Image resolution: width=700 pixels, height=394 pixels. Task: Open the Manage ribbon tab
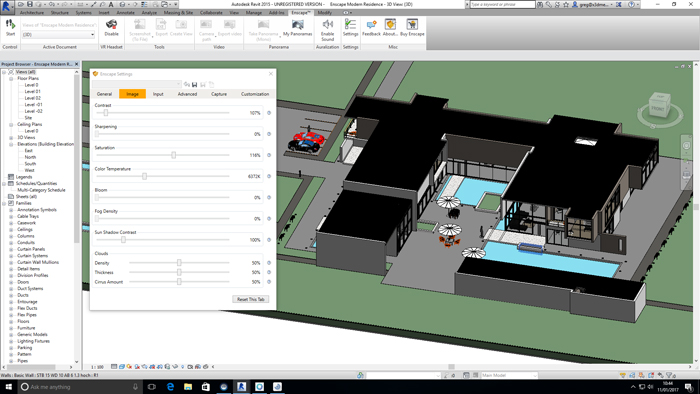254,12
